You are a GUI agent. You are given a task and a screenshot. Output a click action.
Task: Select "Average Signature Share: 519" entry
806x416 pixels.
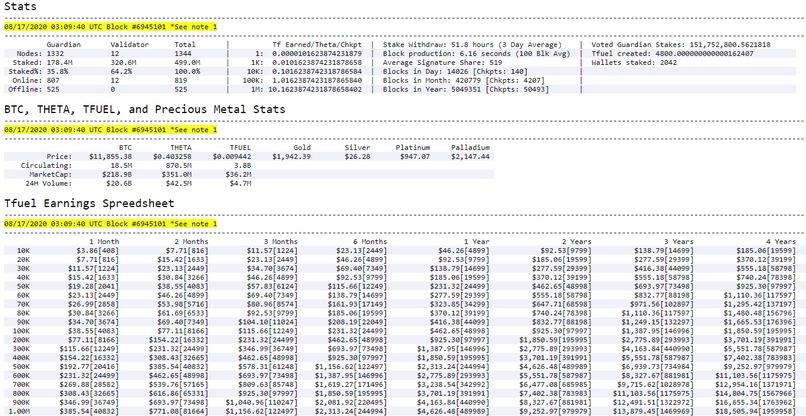pos(443,62)
